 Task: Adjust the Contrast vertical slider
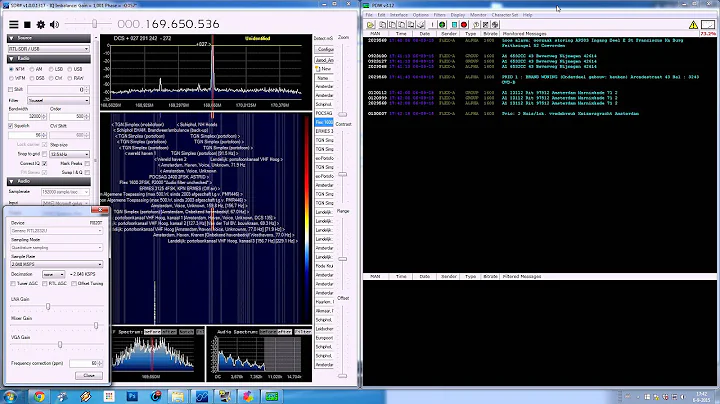tap(343, 174)
